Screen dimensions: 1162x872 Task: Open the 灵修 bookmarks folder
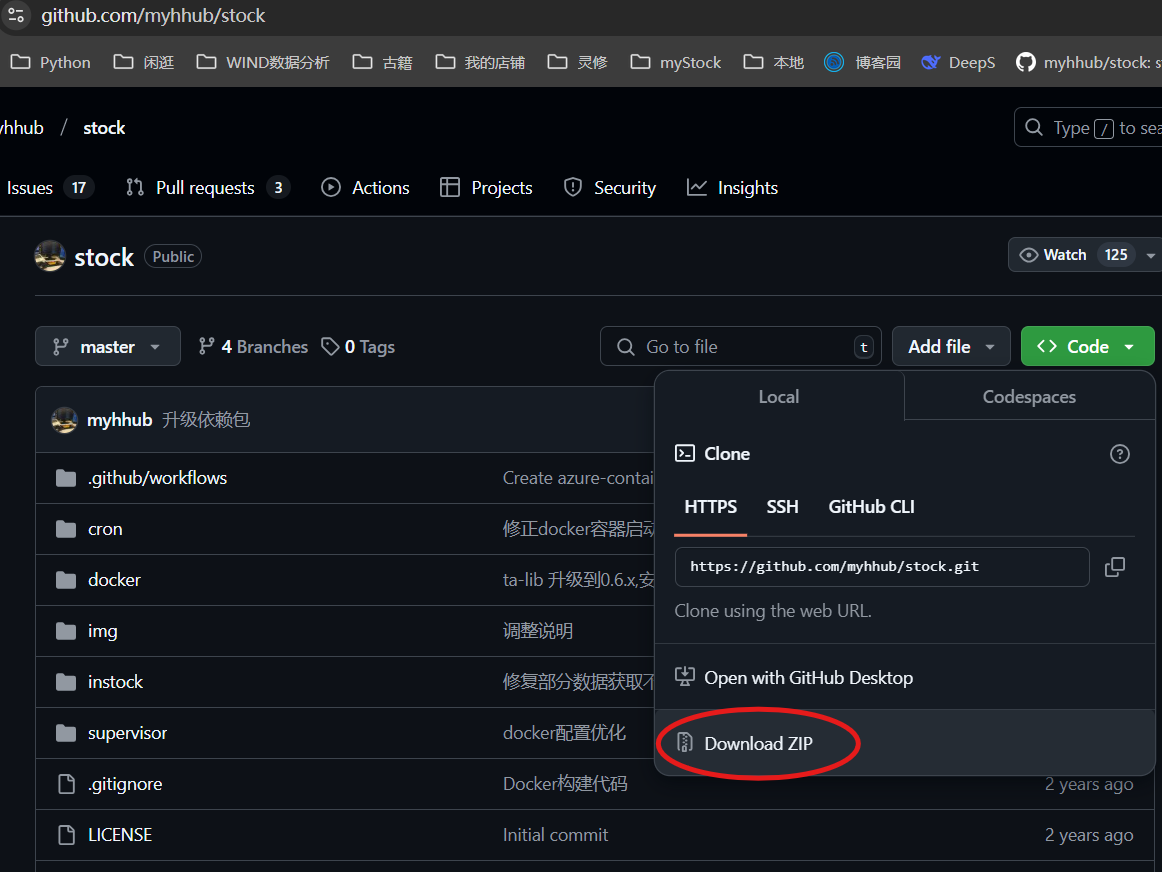[577, 62]
